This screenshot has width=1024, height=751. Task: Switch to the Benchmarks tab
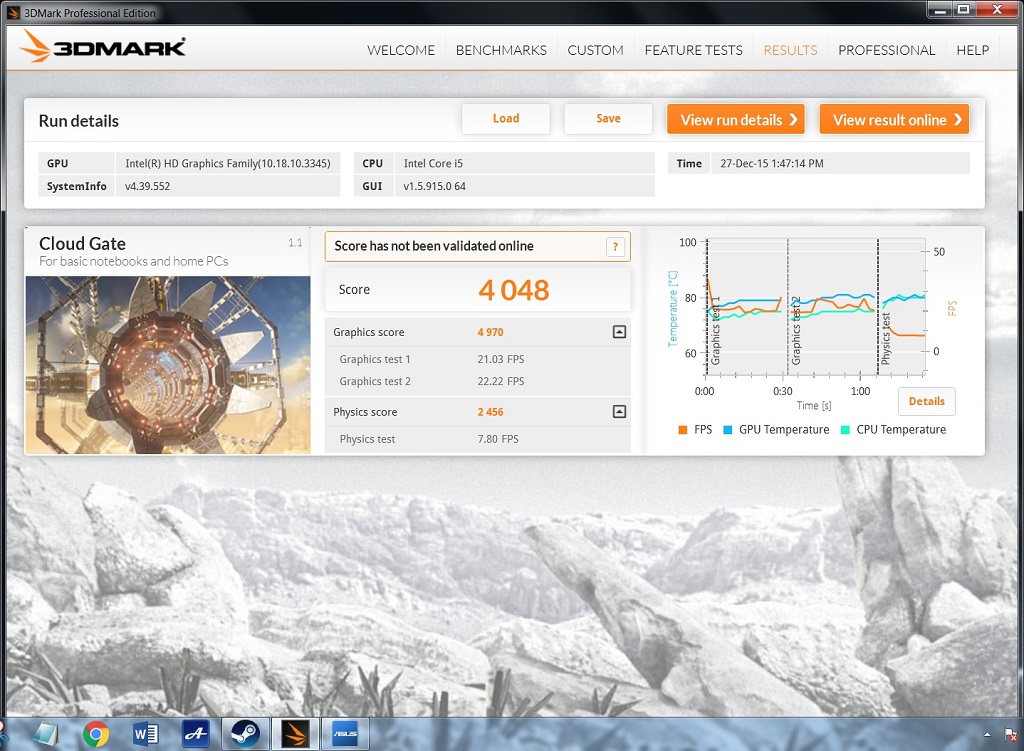pyautogui.click(x=501, y=50)
